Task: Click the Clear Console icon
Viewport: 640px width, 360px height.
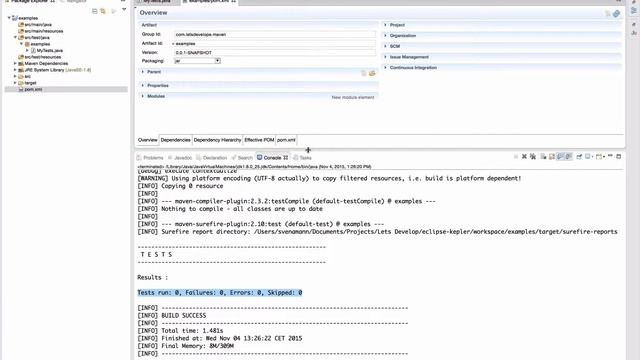Action: coord(543,156)
